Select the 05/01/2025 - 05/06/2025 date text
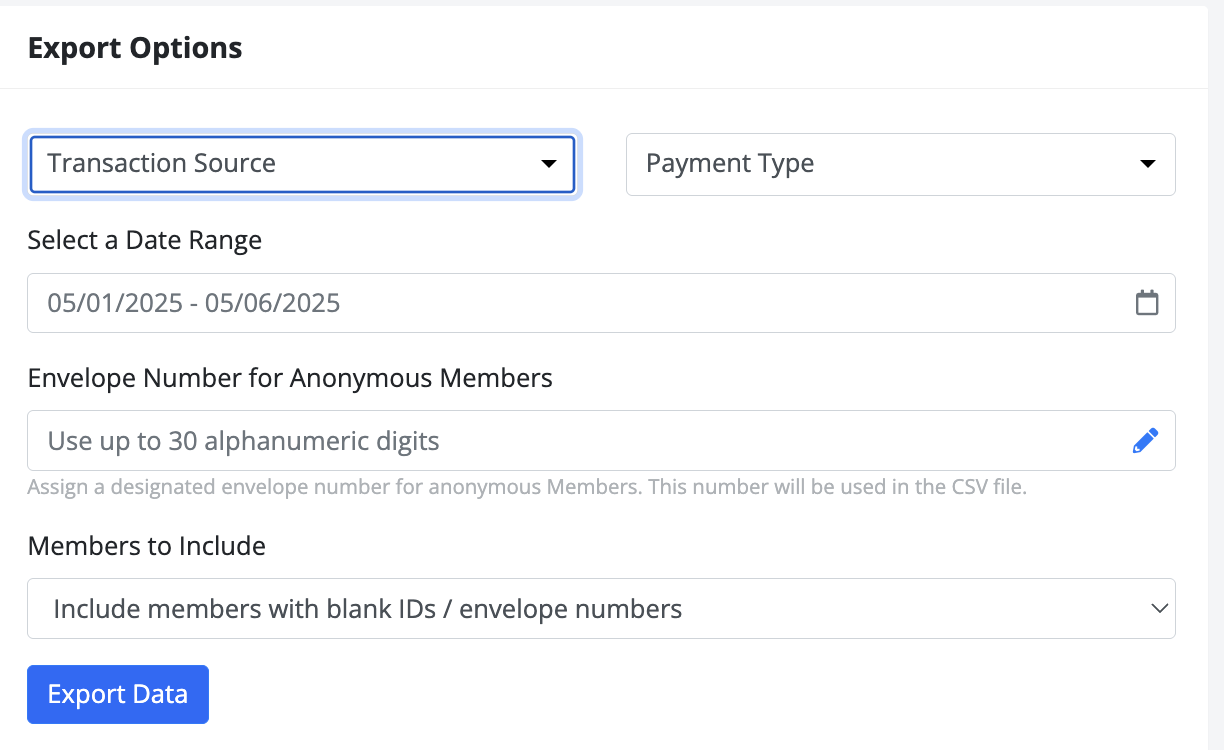The width and height of the screenshot is (1224, 750). tap(194, 303)
